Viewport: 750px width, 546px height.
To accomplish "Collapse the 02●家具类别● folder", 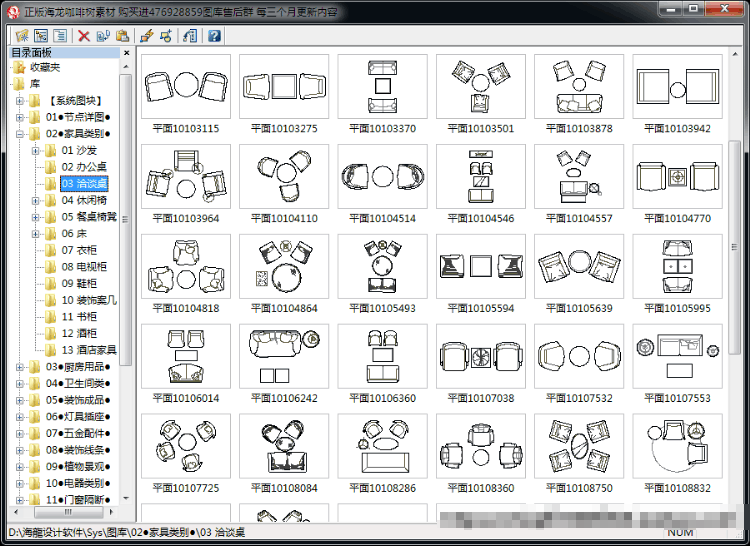I will (20, 134).
